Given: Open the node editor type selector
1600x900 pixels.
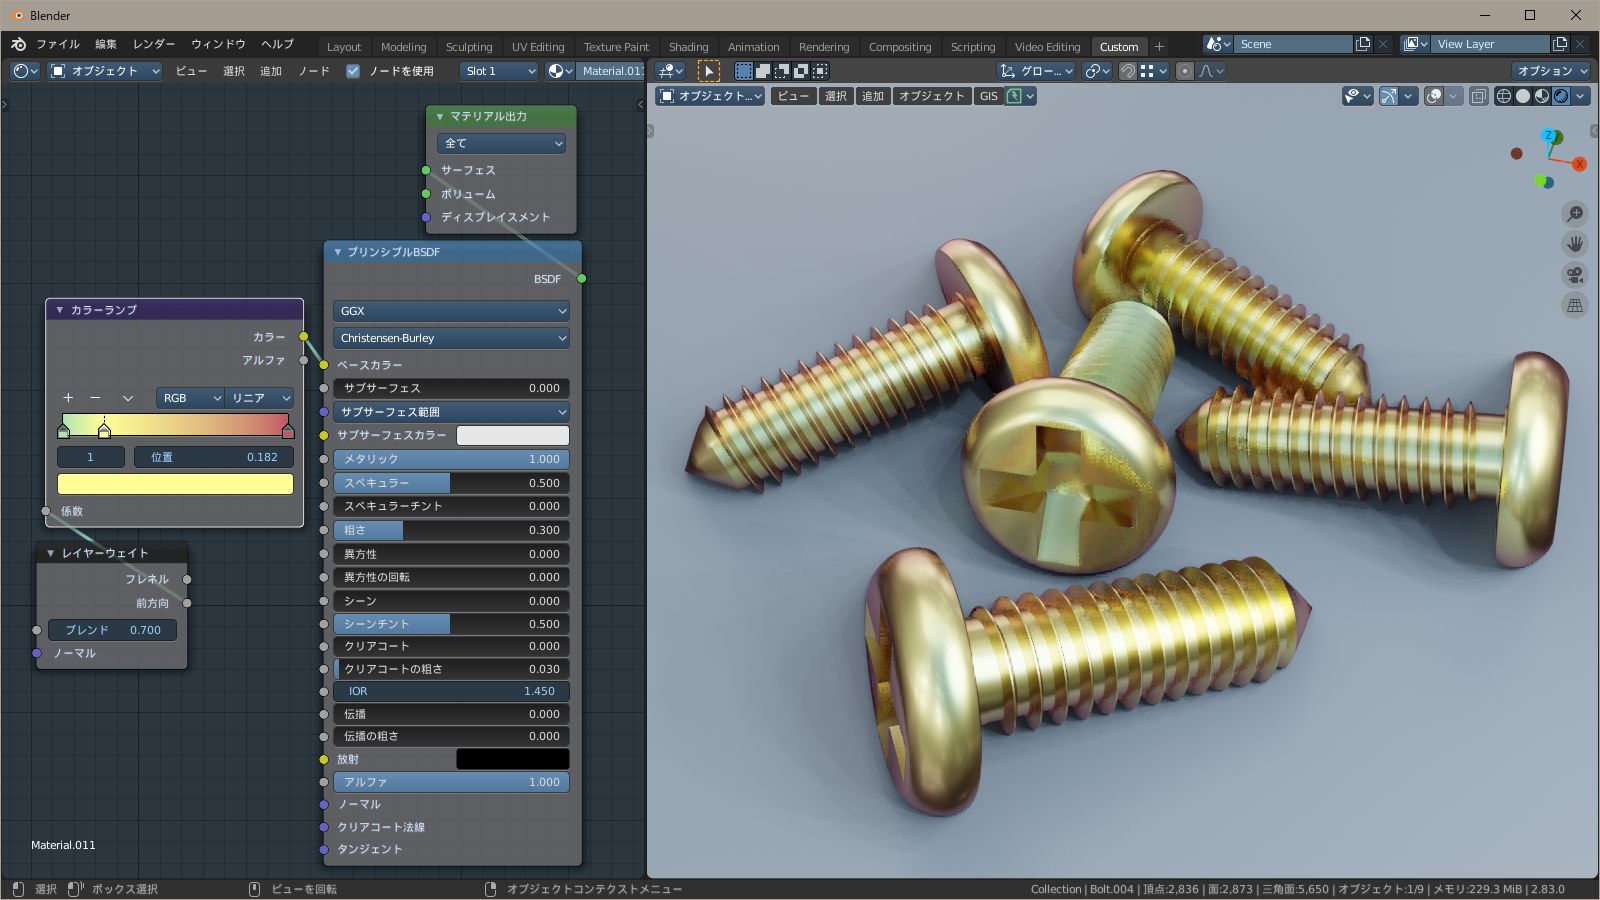Looking at the screenshot, I should tap(25, 71).
